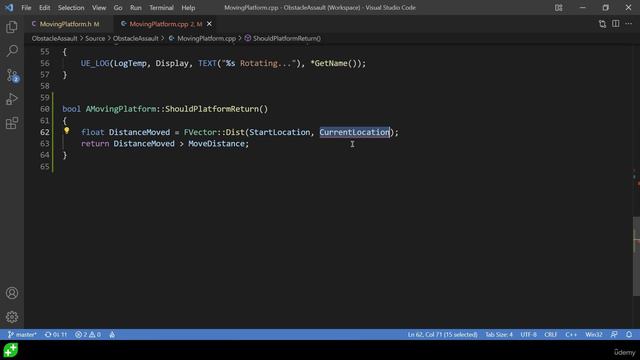Split the editor right
Viewport: 640px width, 360px height.
(x=616, y=24)
